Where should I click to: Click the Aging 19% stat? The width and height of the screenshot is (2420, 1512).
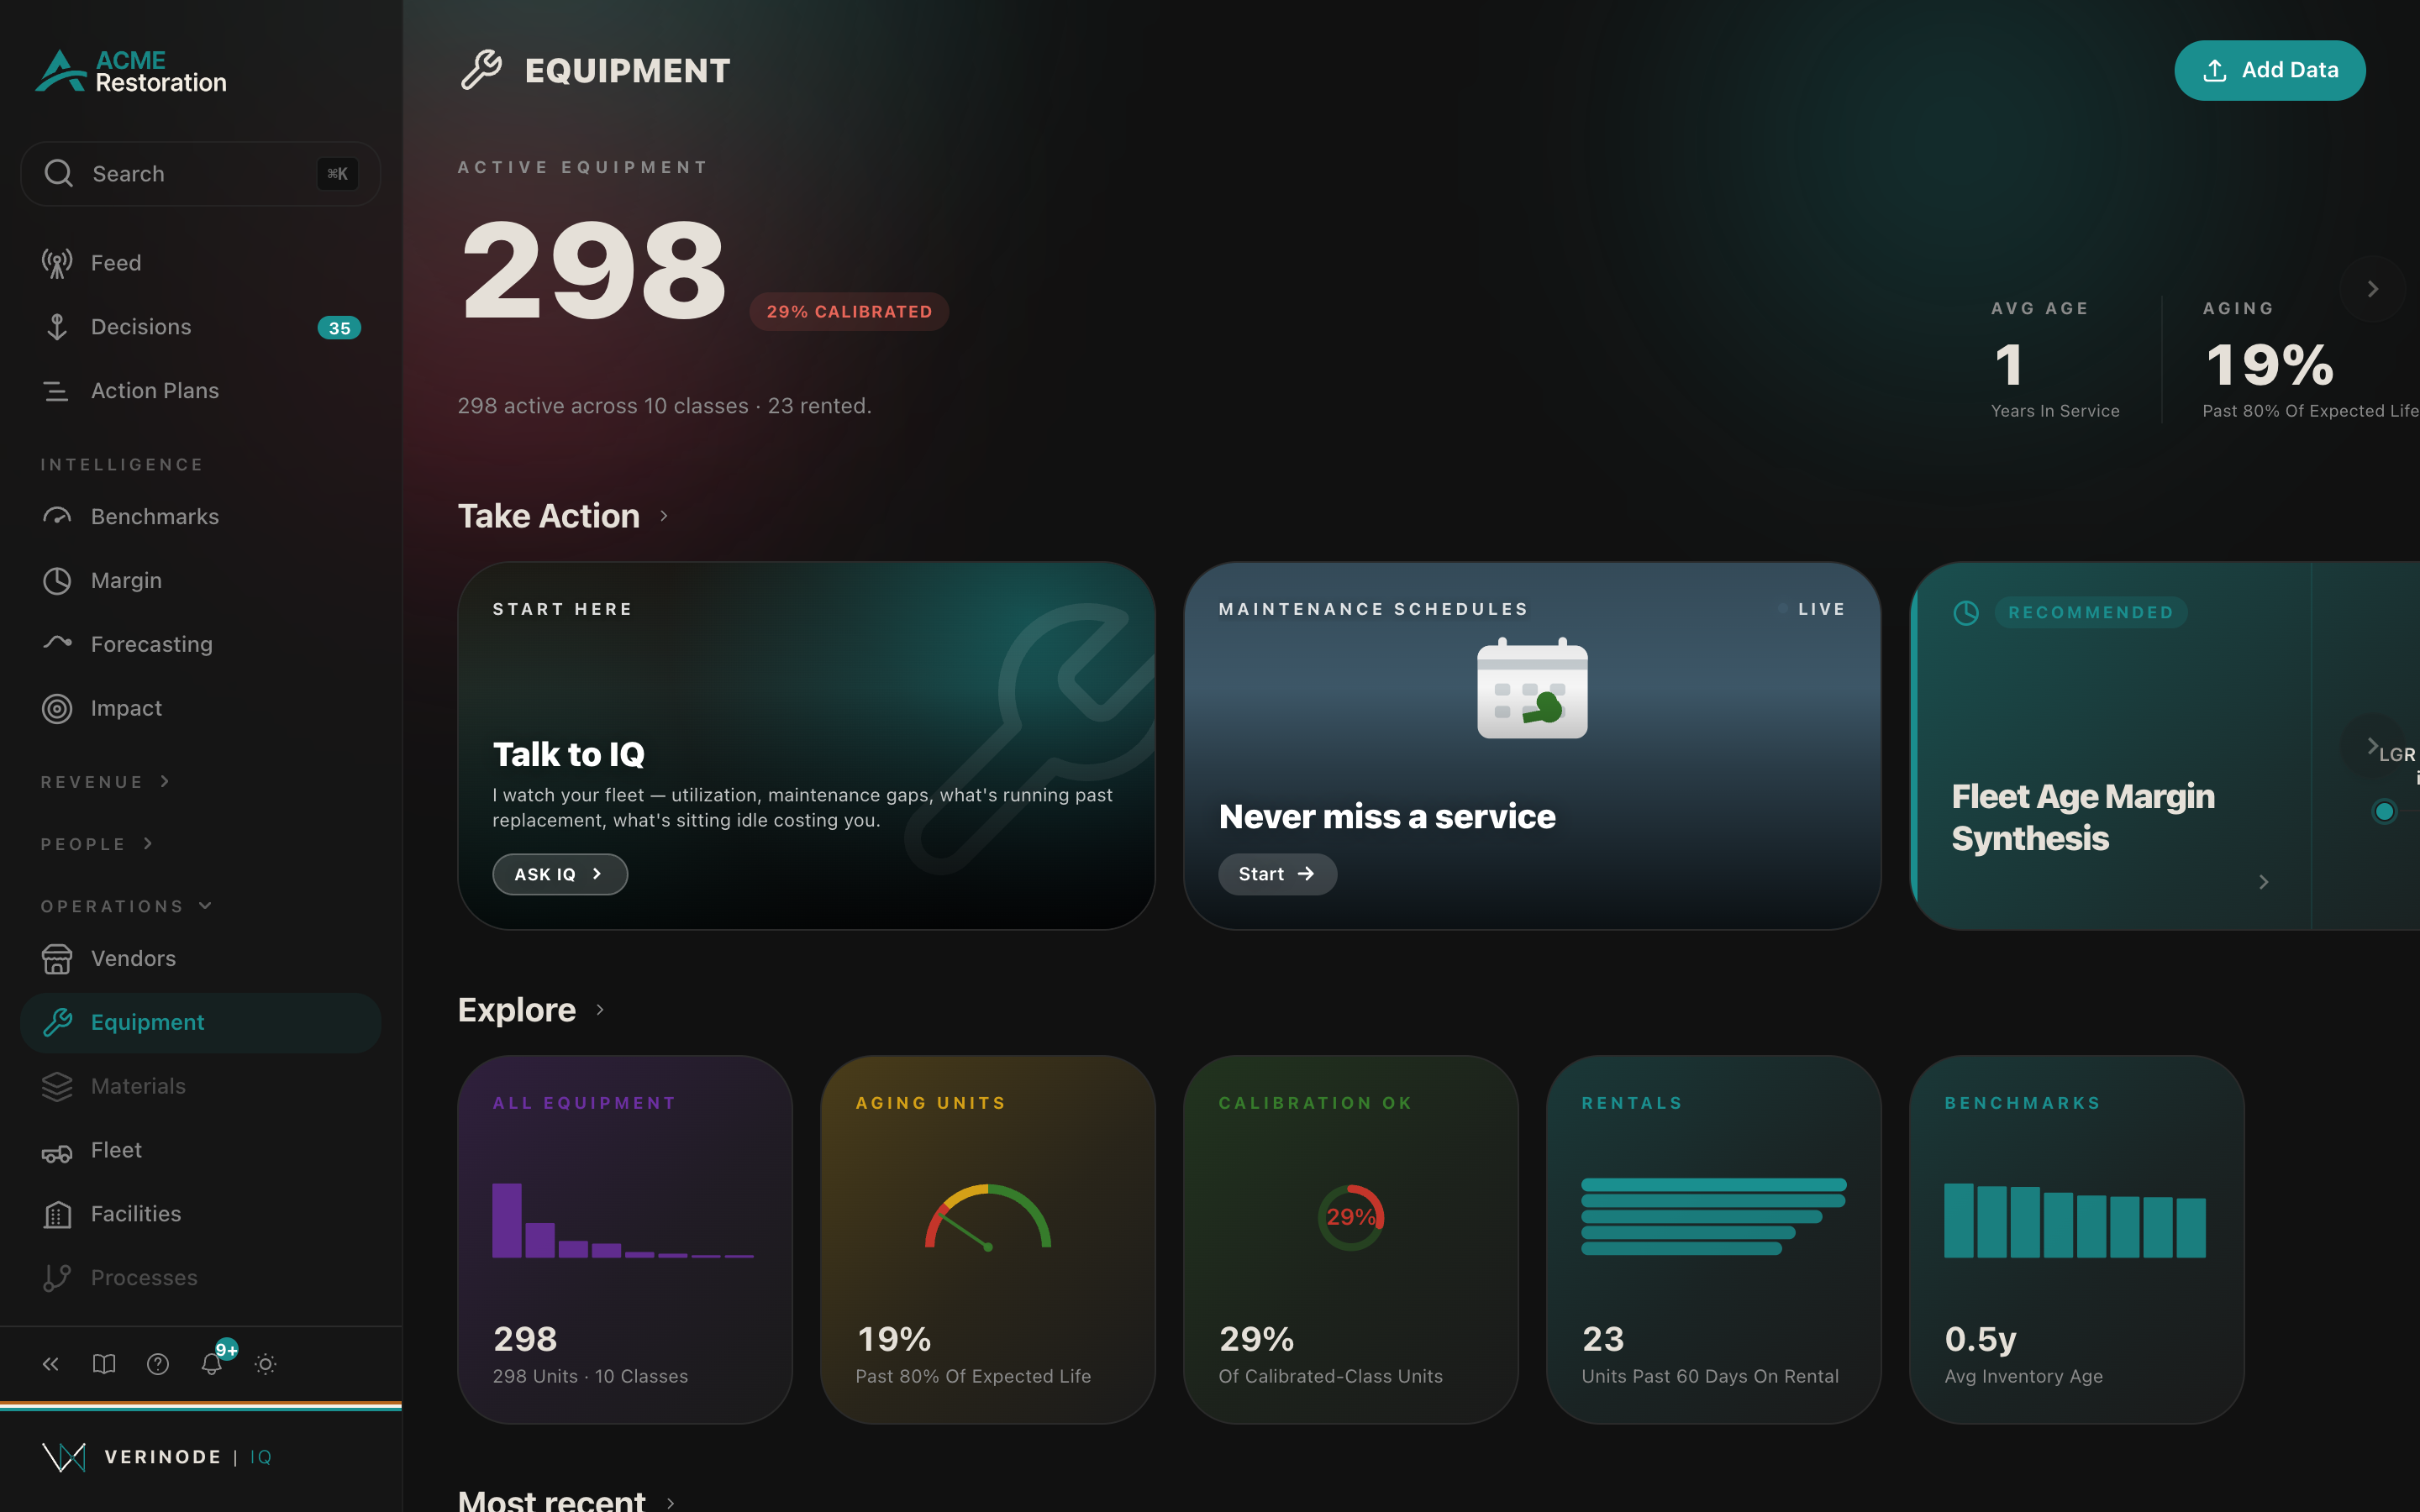2270,365
